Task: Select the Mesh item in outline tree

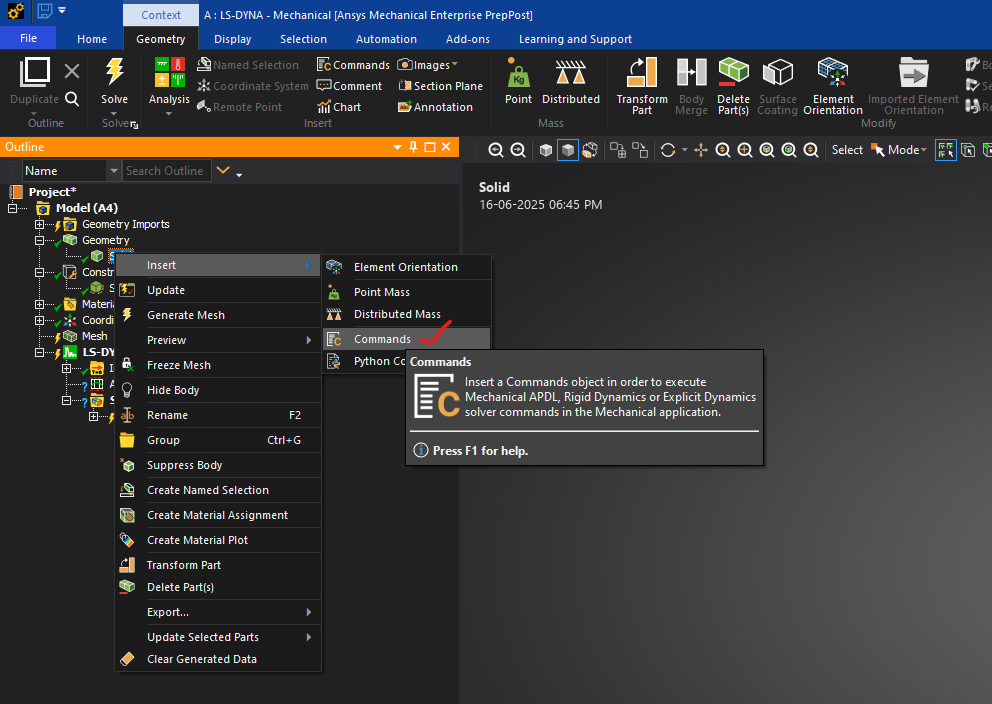Action: tap(94, 336)
